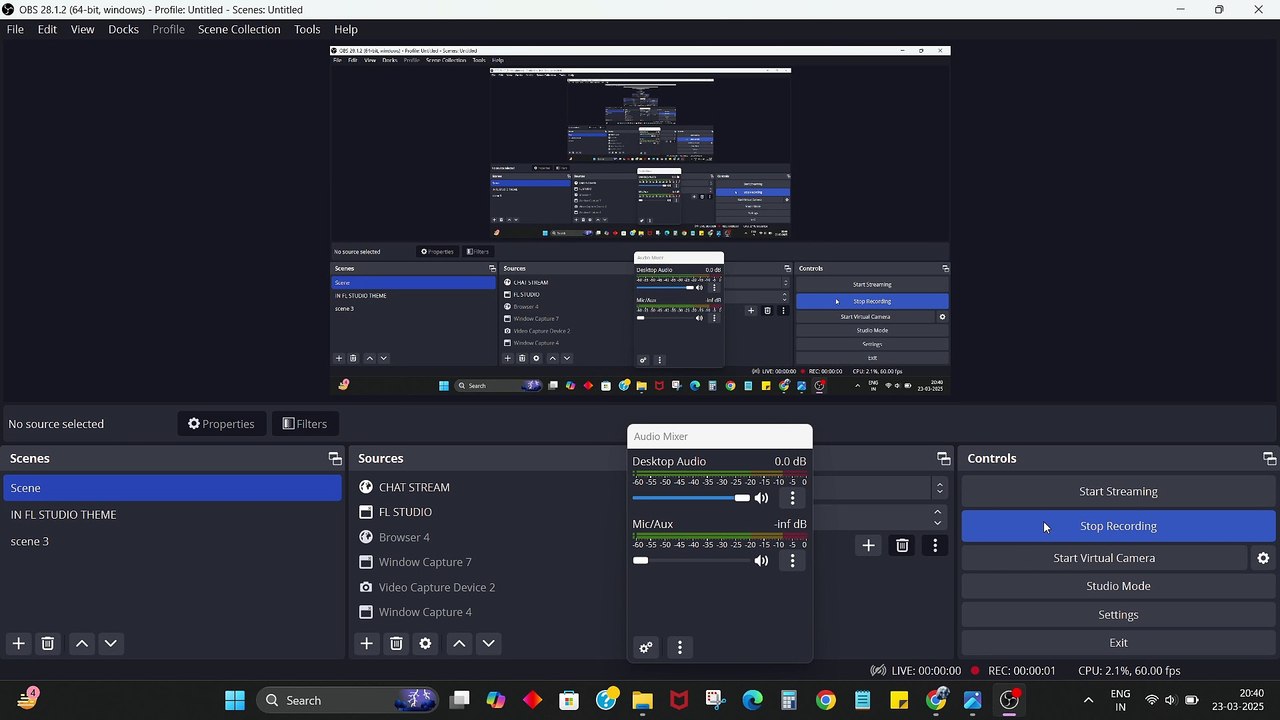The image size is (1280, 720).
Task: Click Start Streaming button
Action: (1118, 491)
